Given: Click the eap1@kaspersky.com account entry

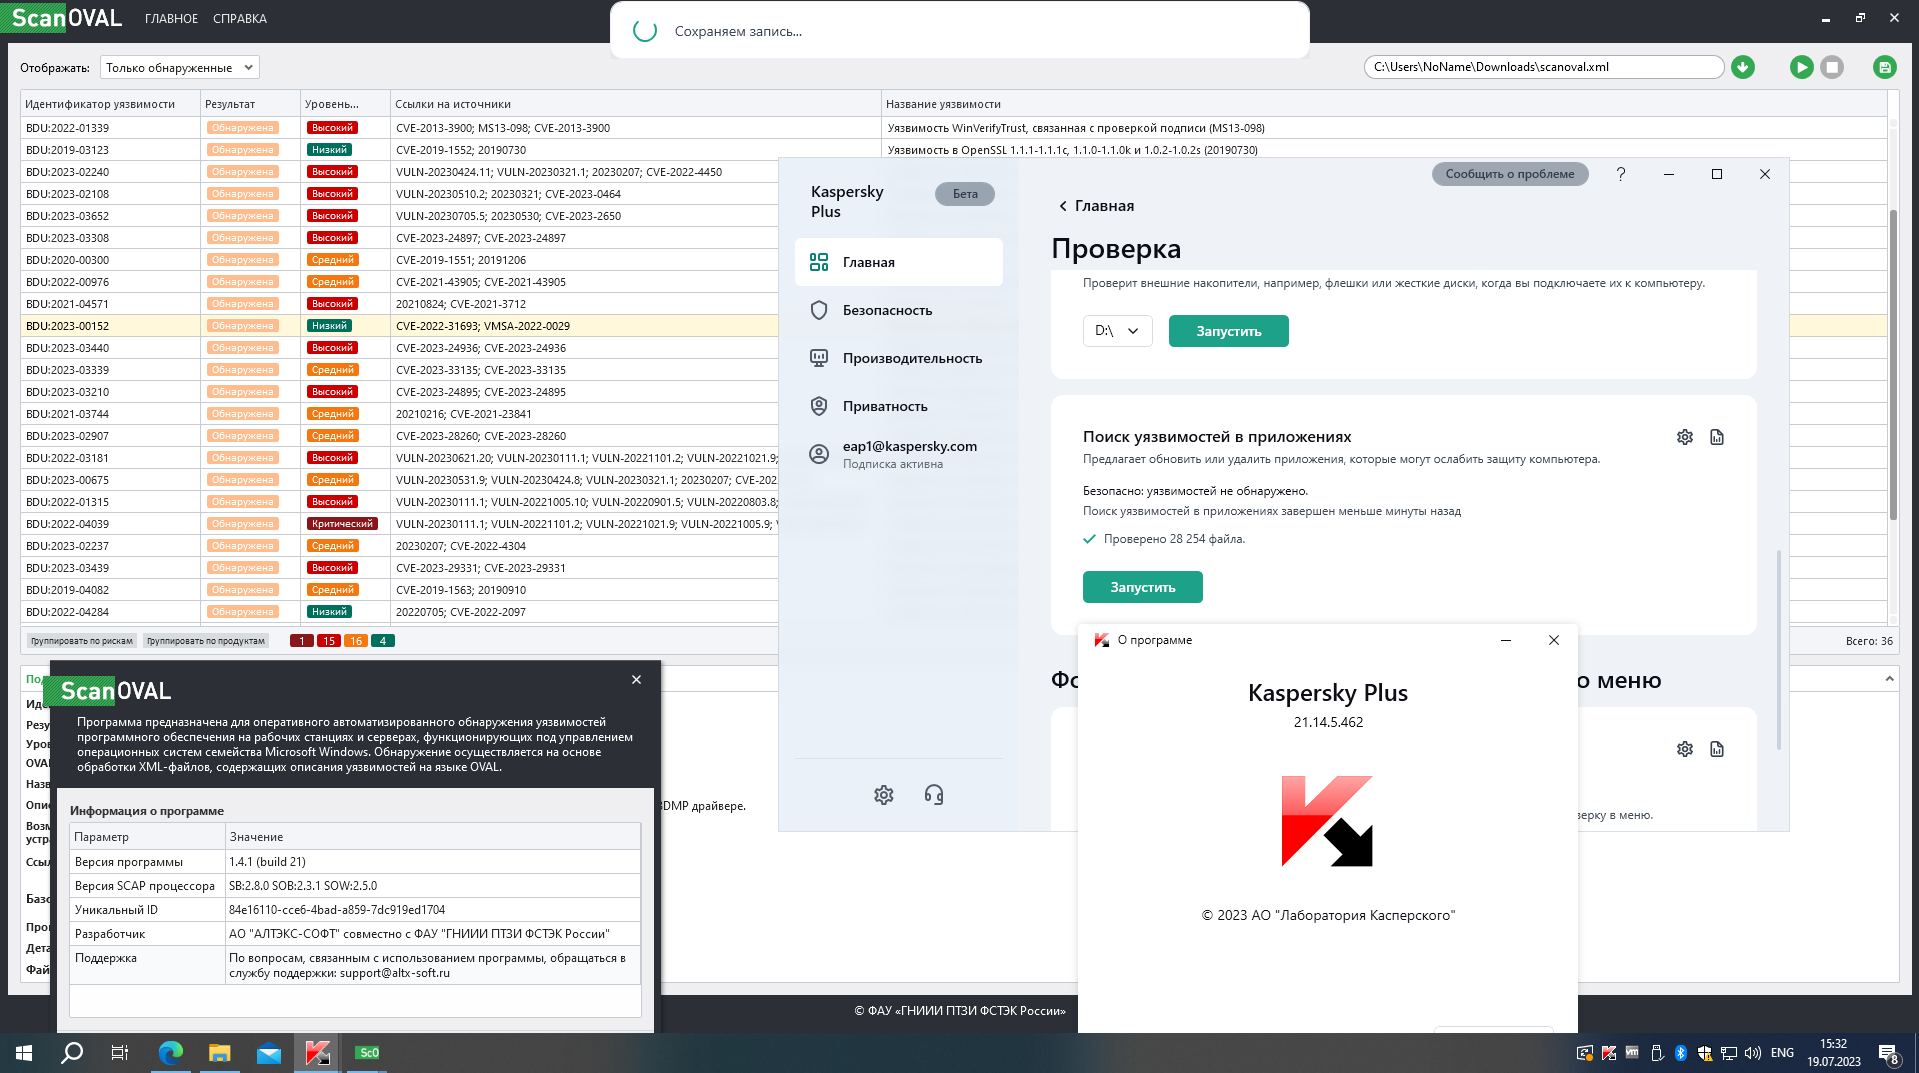Looking at the screenshot, I should pos(898,454).
